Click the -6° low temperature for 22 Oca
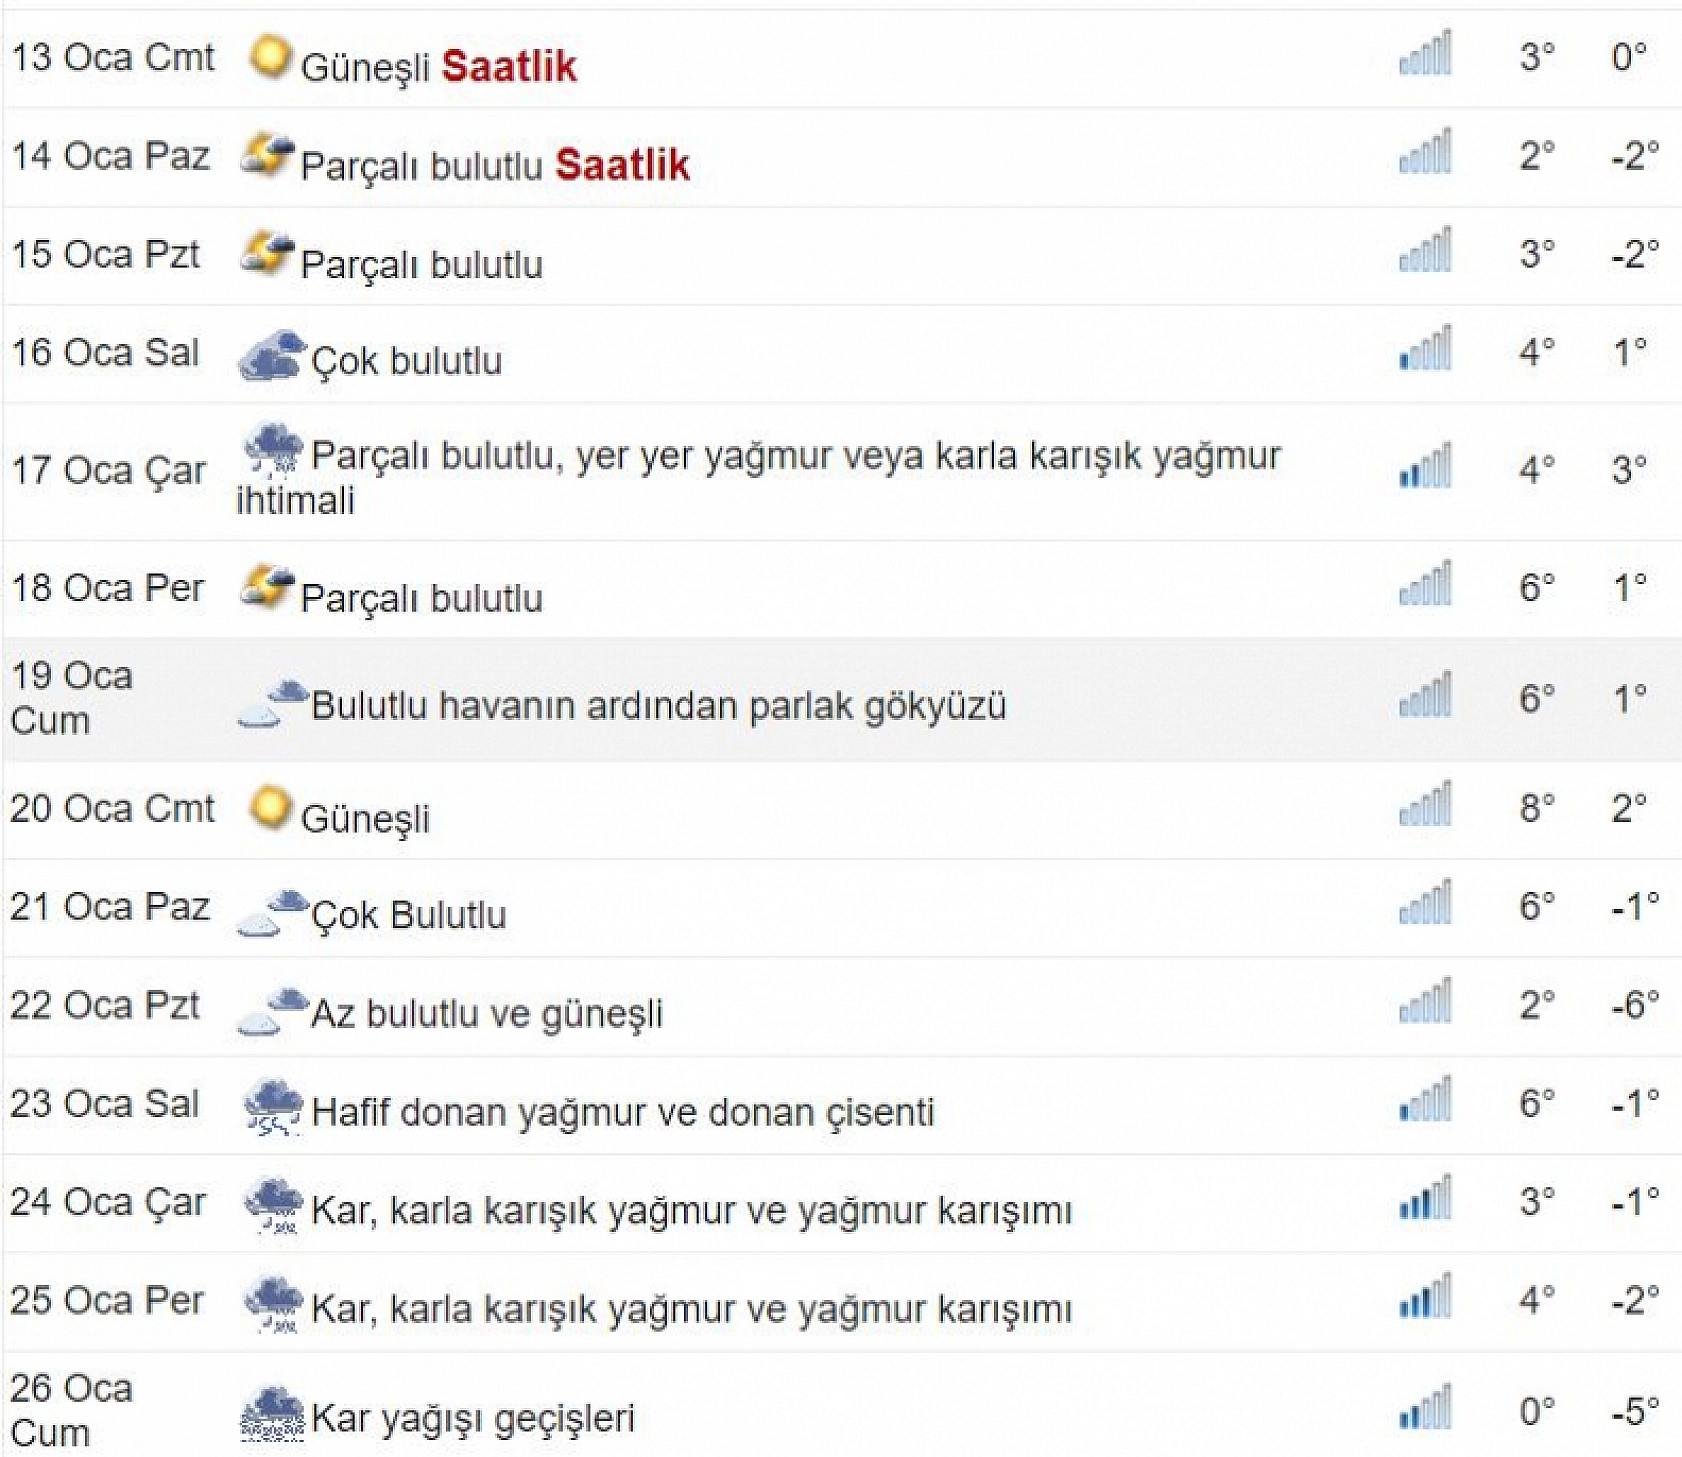This screenshot has height=1457, width=1682. (x=1634, y=1005)
